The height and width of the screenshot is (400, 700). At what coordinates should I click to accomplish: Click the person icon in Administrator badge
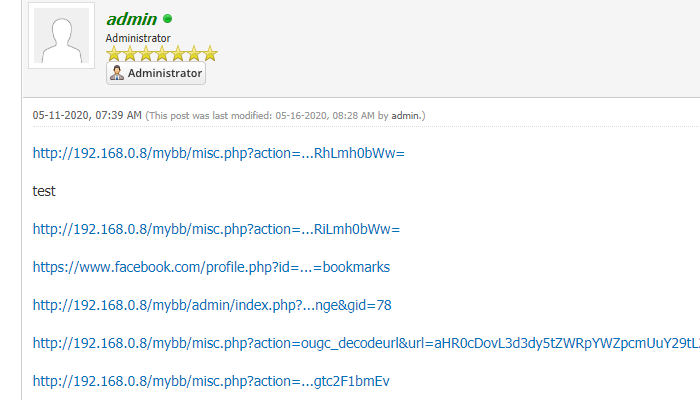[x=117, y=73]
